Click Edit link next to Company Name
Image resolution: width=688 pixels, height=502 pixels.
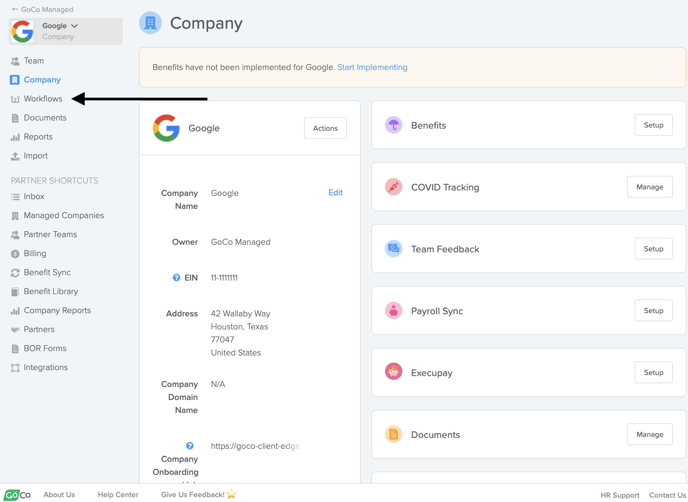pyautogui.click(x=335, y=193)
